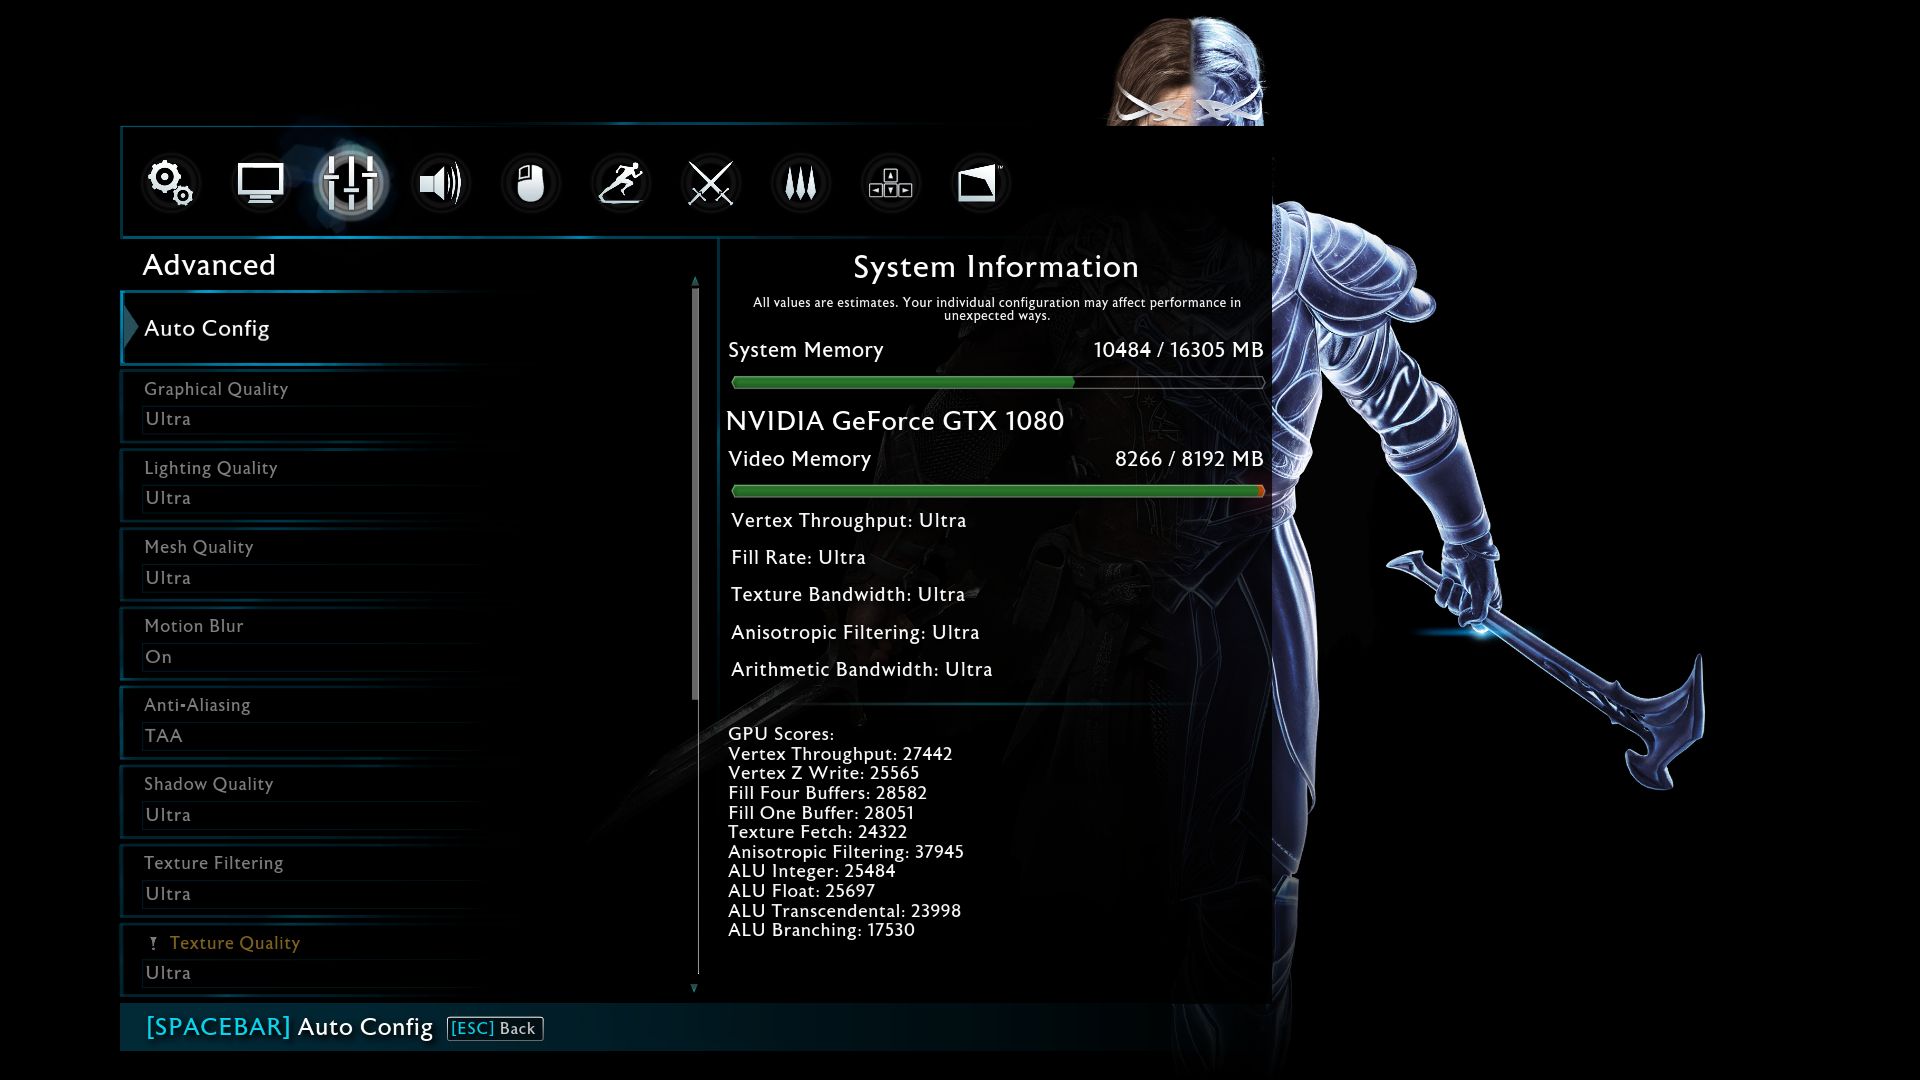The width and height of the screenshot is (1920, 1080).
Task: Click the settings list scrollbar down arrow
Action: tap(694, 988)
